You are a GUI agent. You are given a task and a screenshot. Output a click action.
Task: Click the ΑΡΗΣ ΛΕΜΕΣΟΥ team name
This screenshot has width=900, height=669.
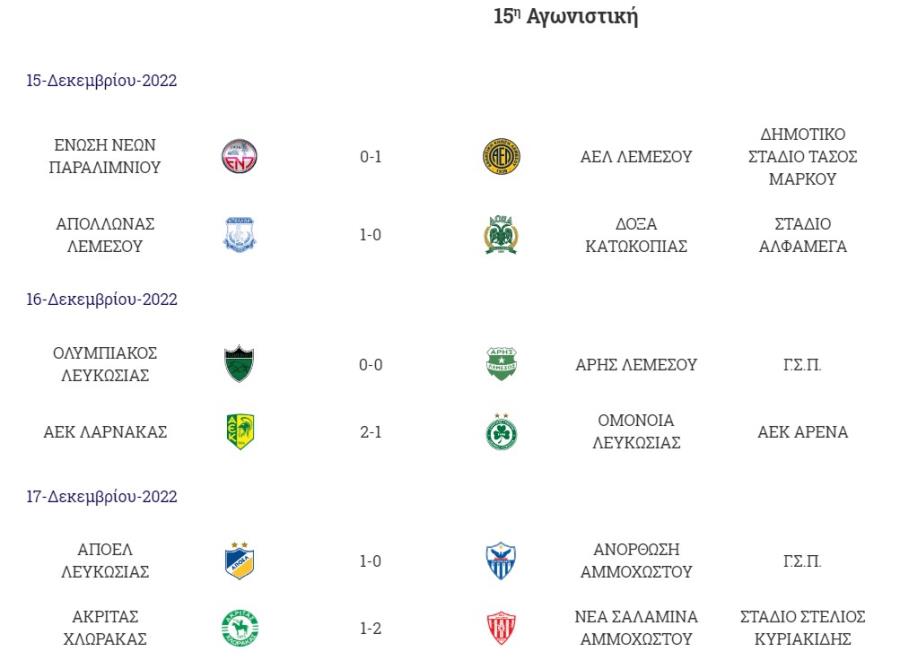(x=636, y=365)
